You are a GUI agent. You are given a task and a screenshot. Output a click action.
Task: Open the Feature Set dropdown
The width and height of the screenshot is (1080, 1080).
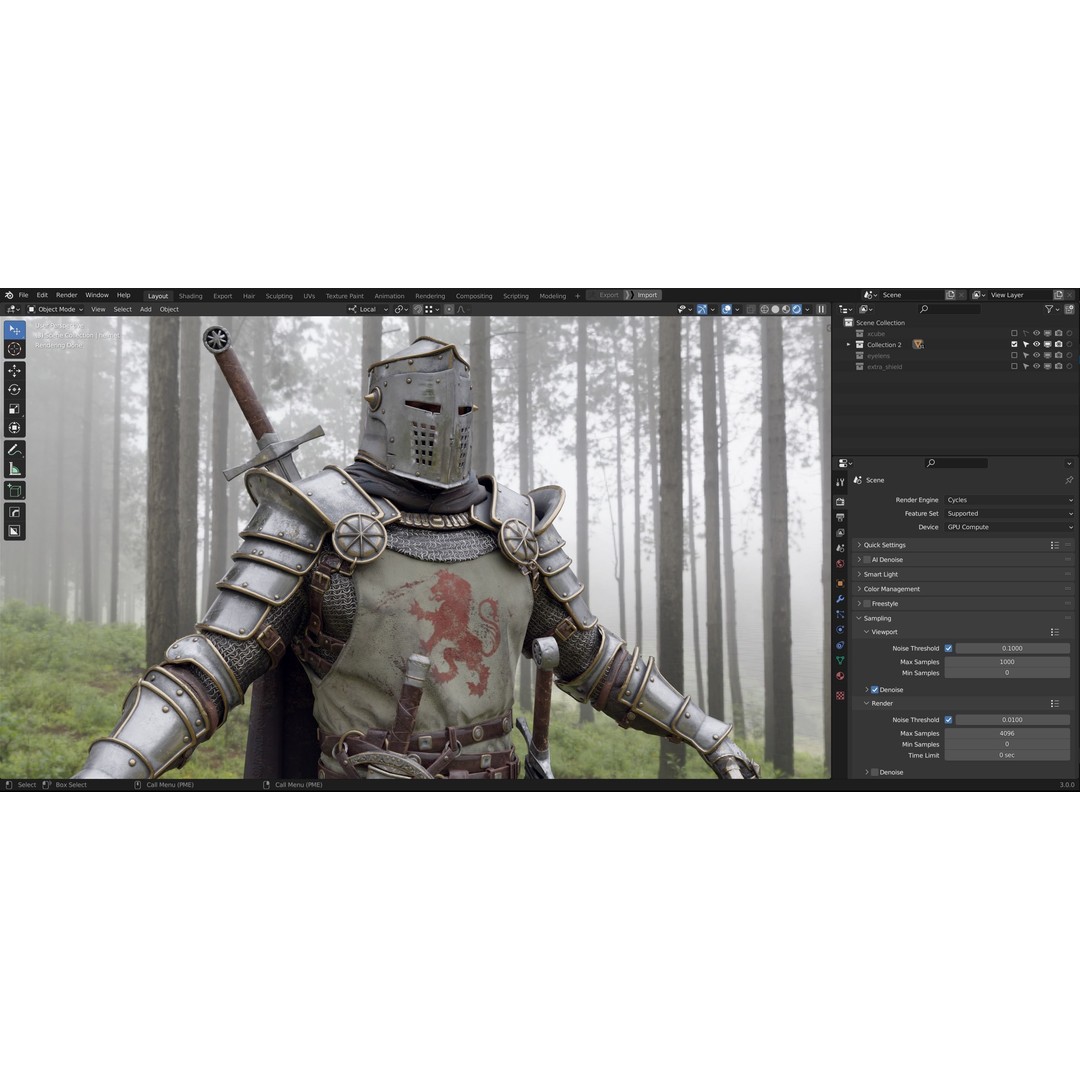click(x=1008, y=514)
